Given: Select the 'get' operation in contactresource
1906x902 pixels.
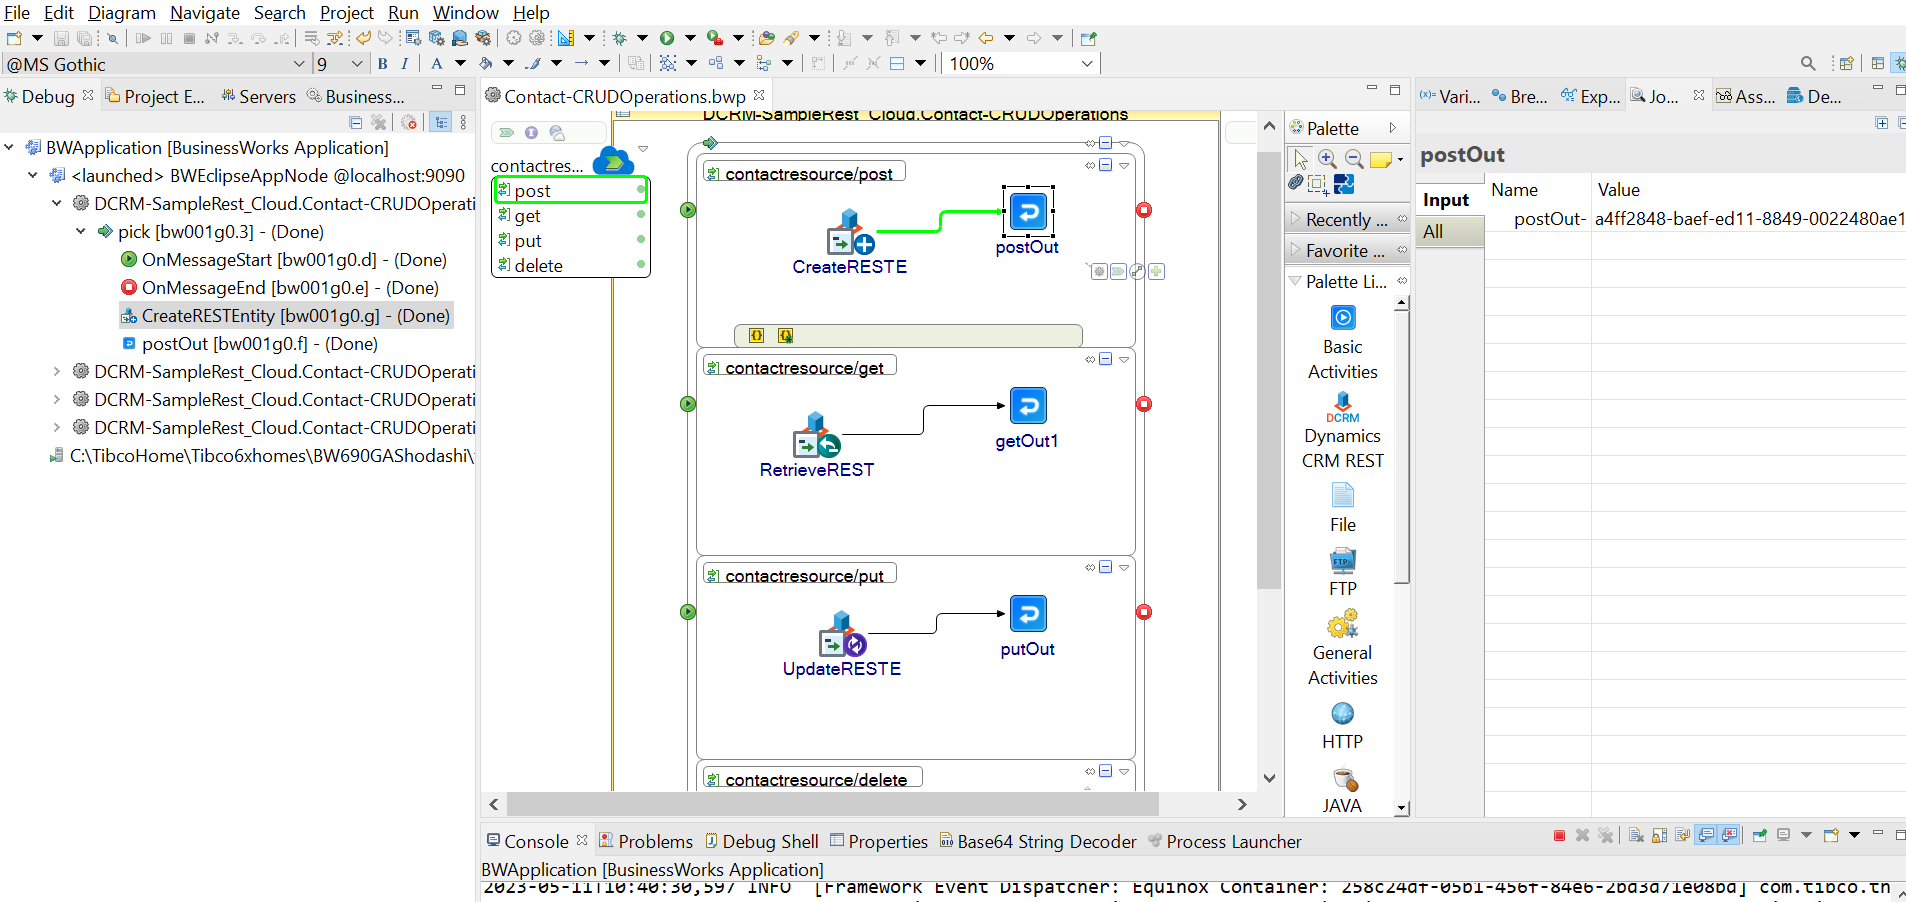Looking at the screenshot, I should [571, 215].
